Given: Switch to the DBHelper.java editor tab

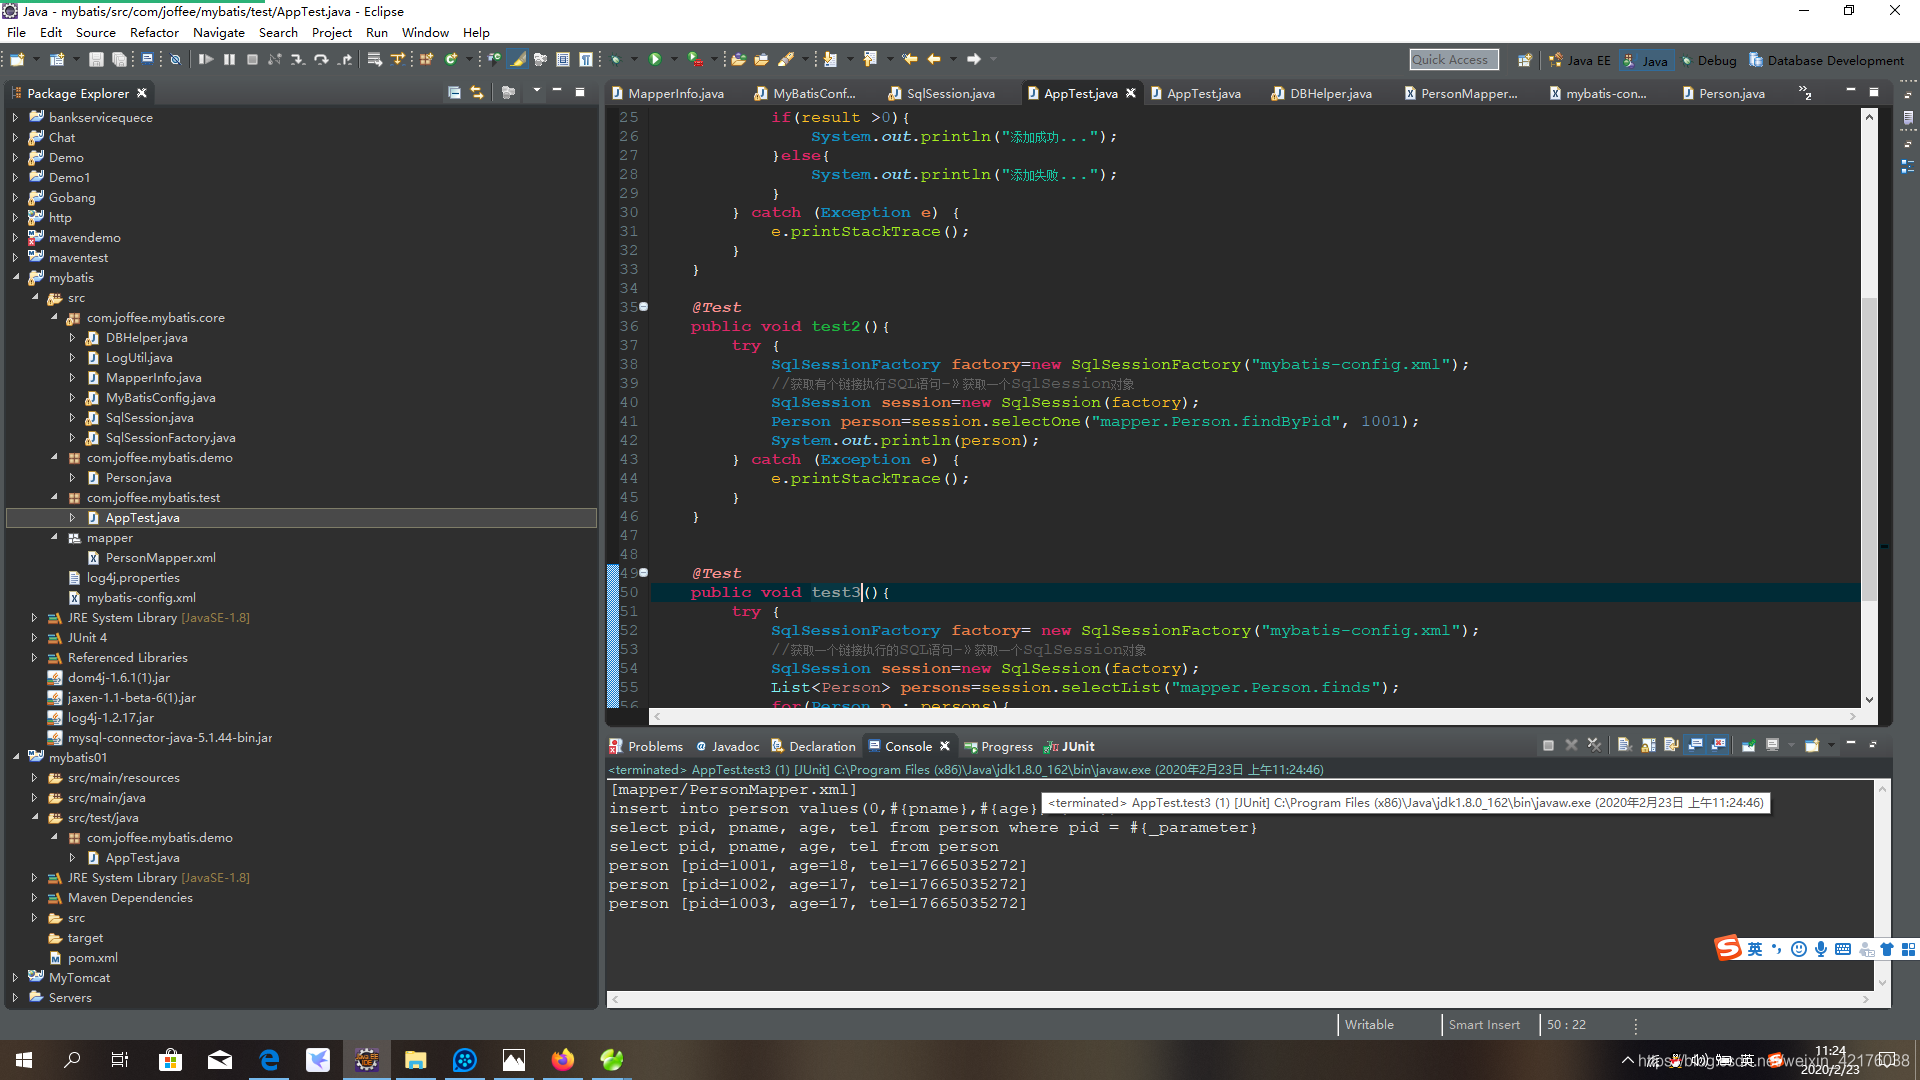Looking at the screenshot, I should click(x=1330, y=93).
